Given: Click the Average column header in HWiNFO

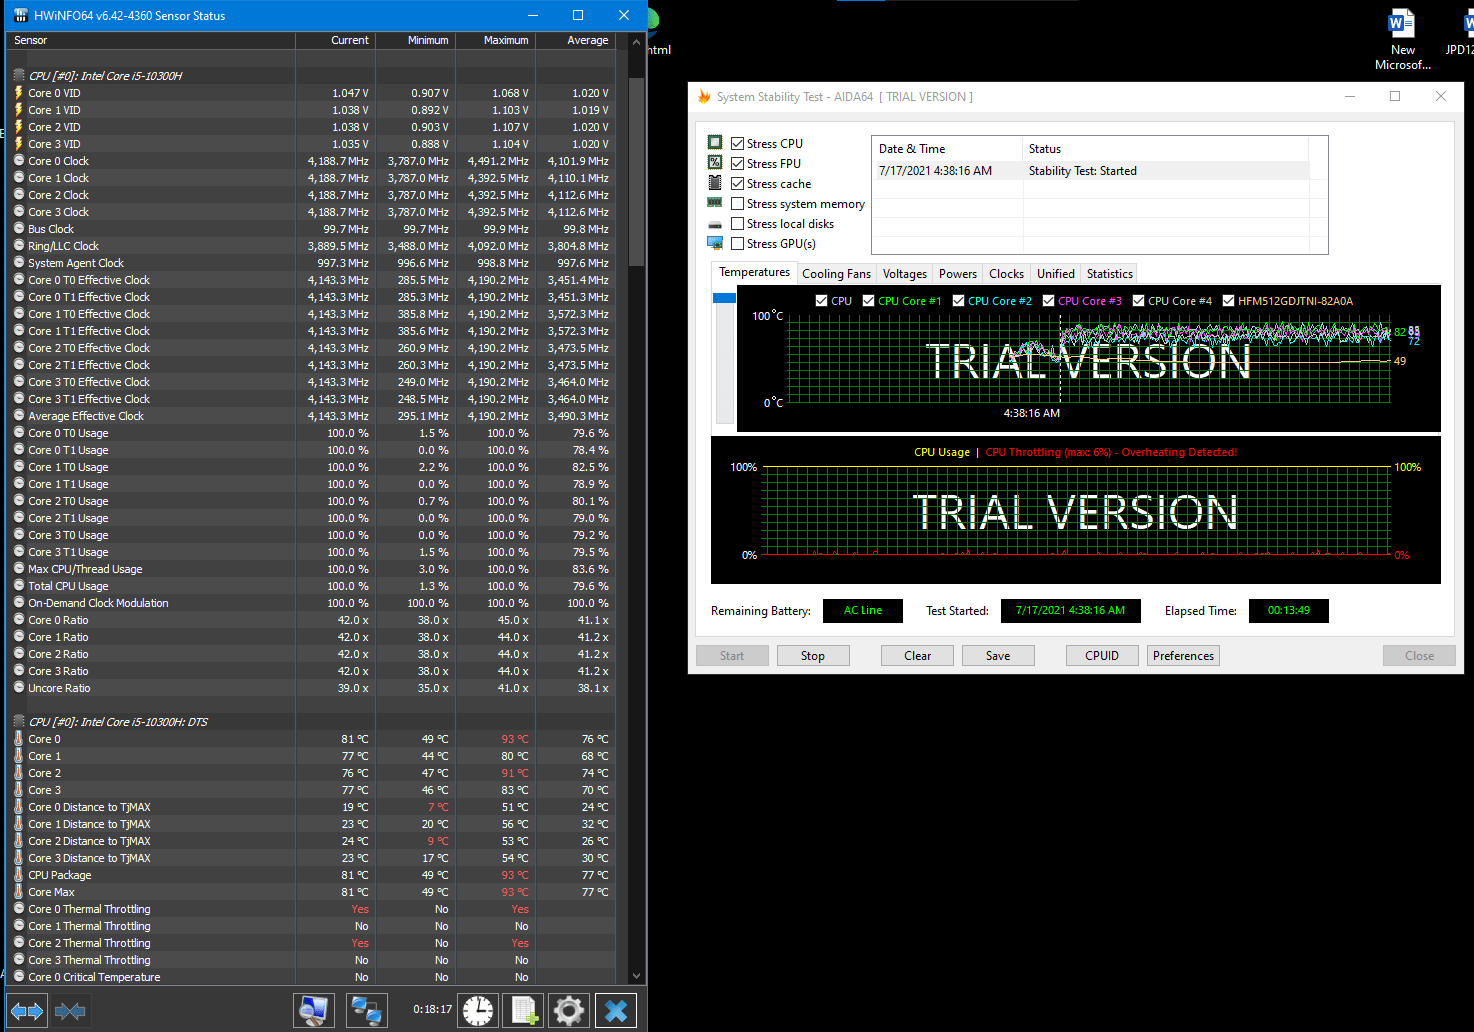Looking at the screenshot, I should pos(576,41).
